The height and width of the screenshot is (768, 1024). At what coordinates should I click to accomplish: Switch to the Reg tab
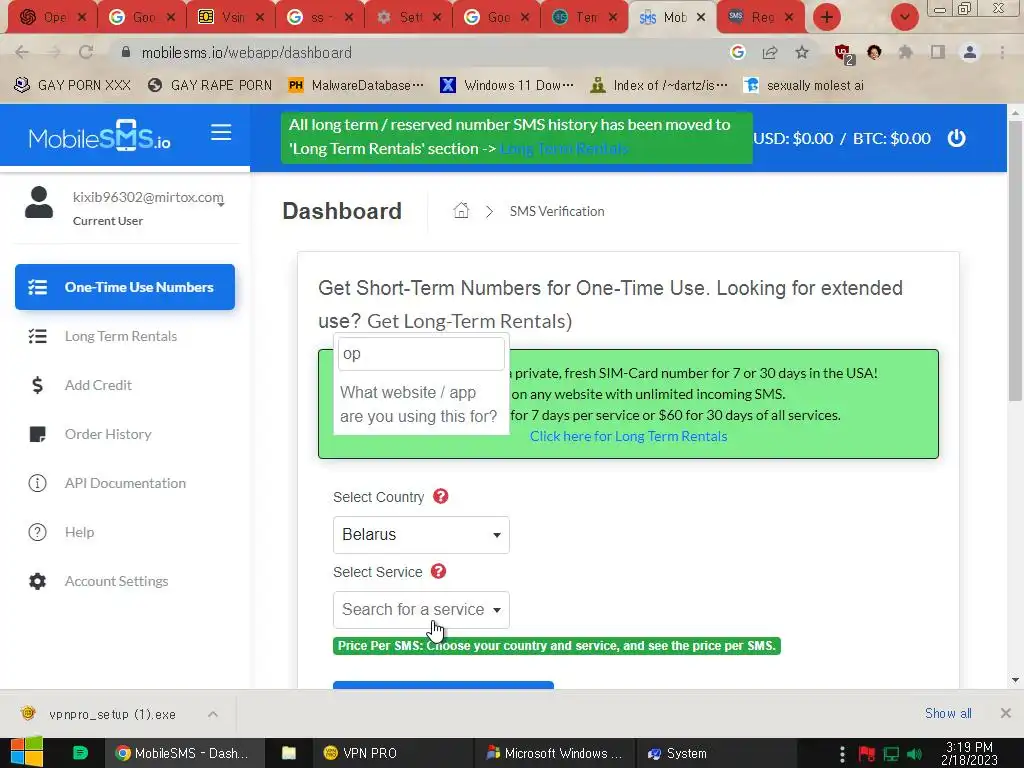tap(760, 17)
